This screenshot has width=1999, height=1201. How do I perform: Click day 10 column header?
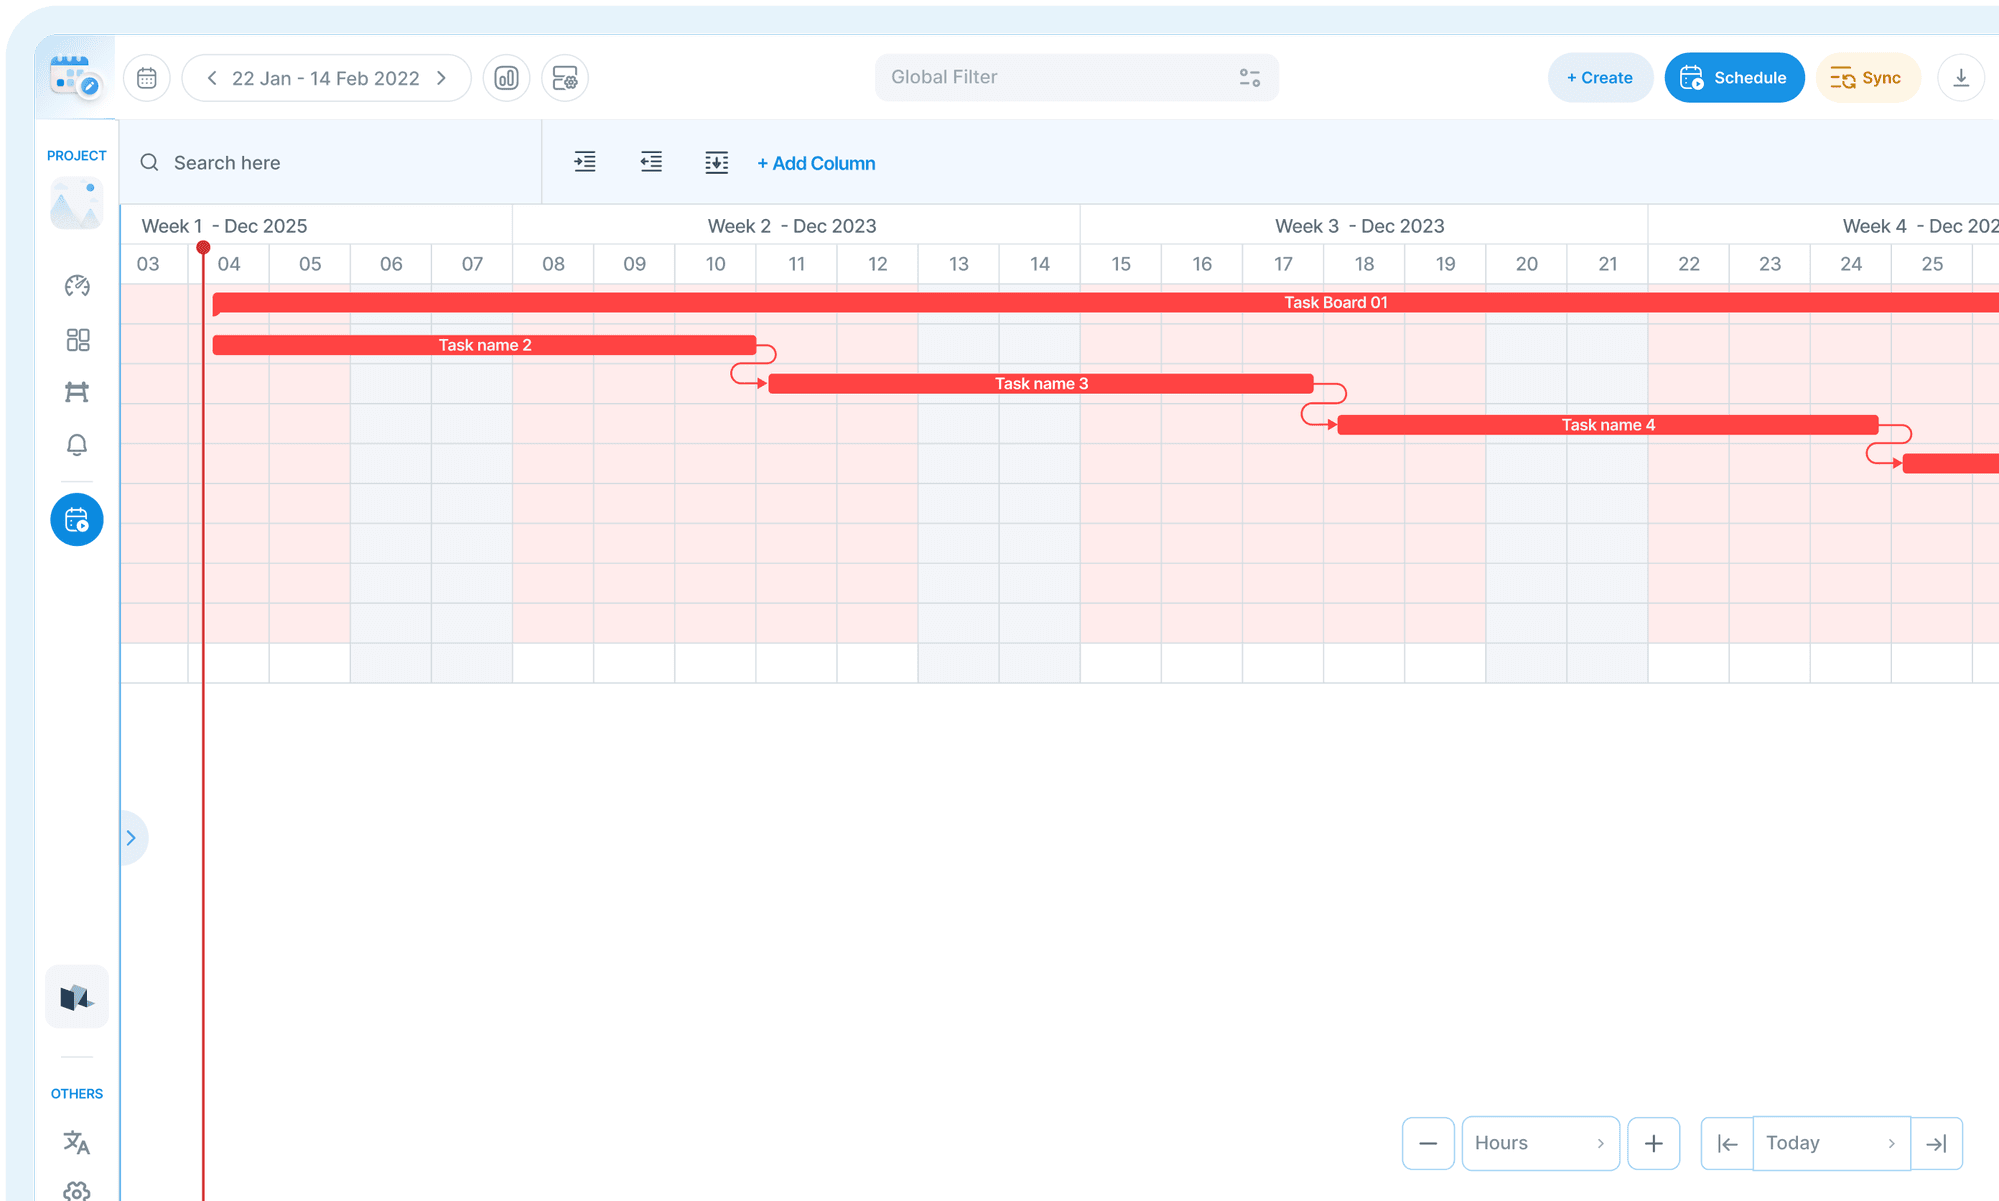click(716, 264)
